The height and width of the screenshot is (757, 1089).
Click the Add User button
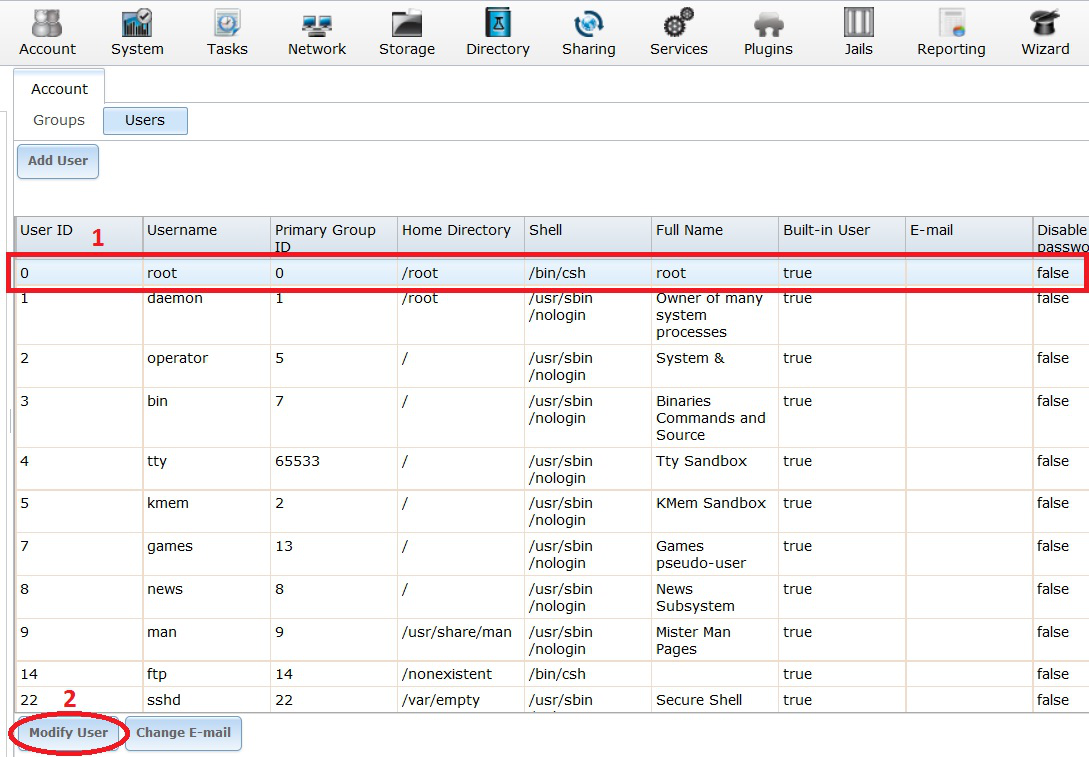coord(58,161)
